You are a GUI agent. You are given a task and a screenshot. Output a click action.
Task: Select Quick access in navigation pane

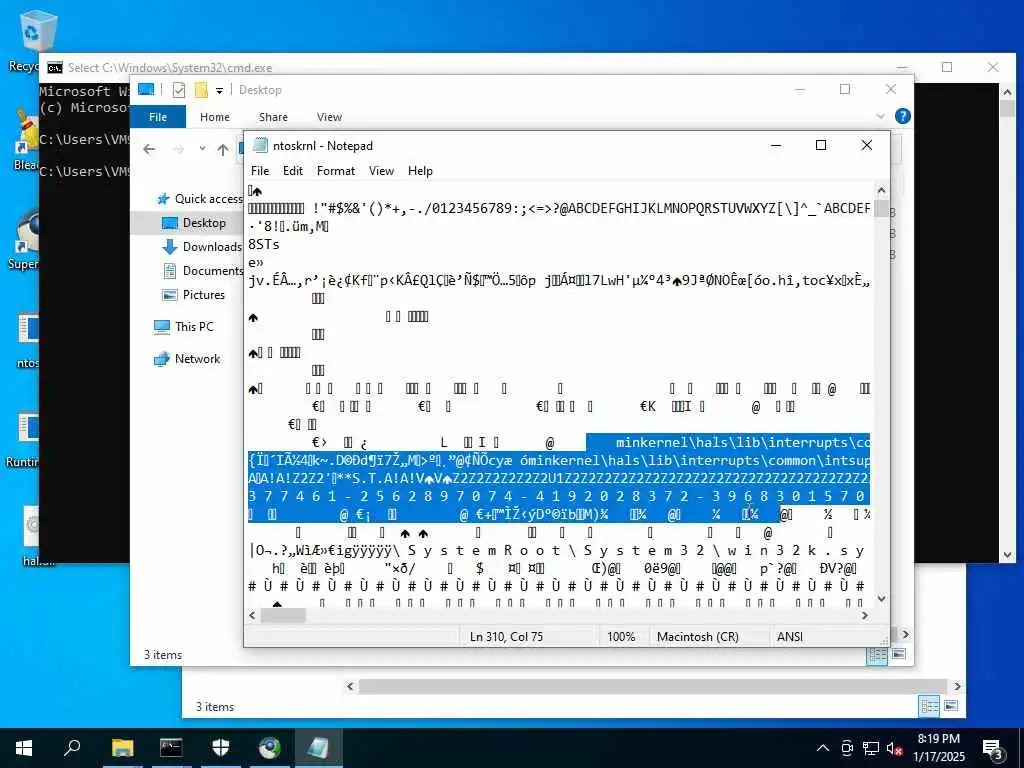tap(200, 199)
